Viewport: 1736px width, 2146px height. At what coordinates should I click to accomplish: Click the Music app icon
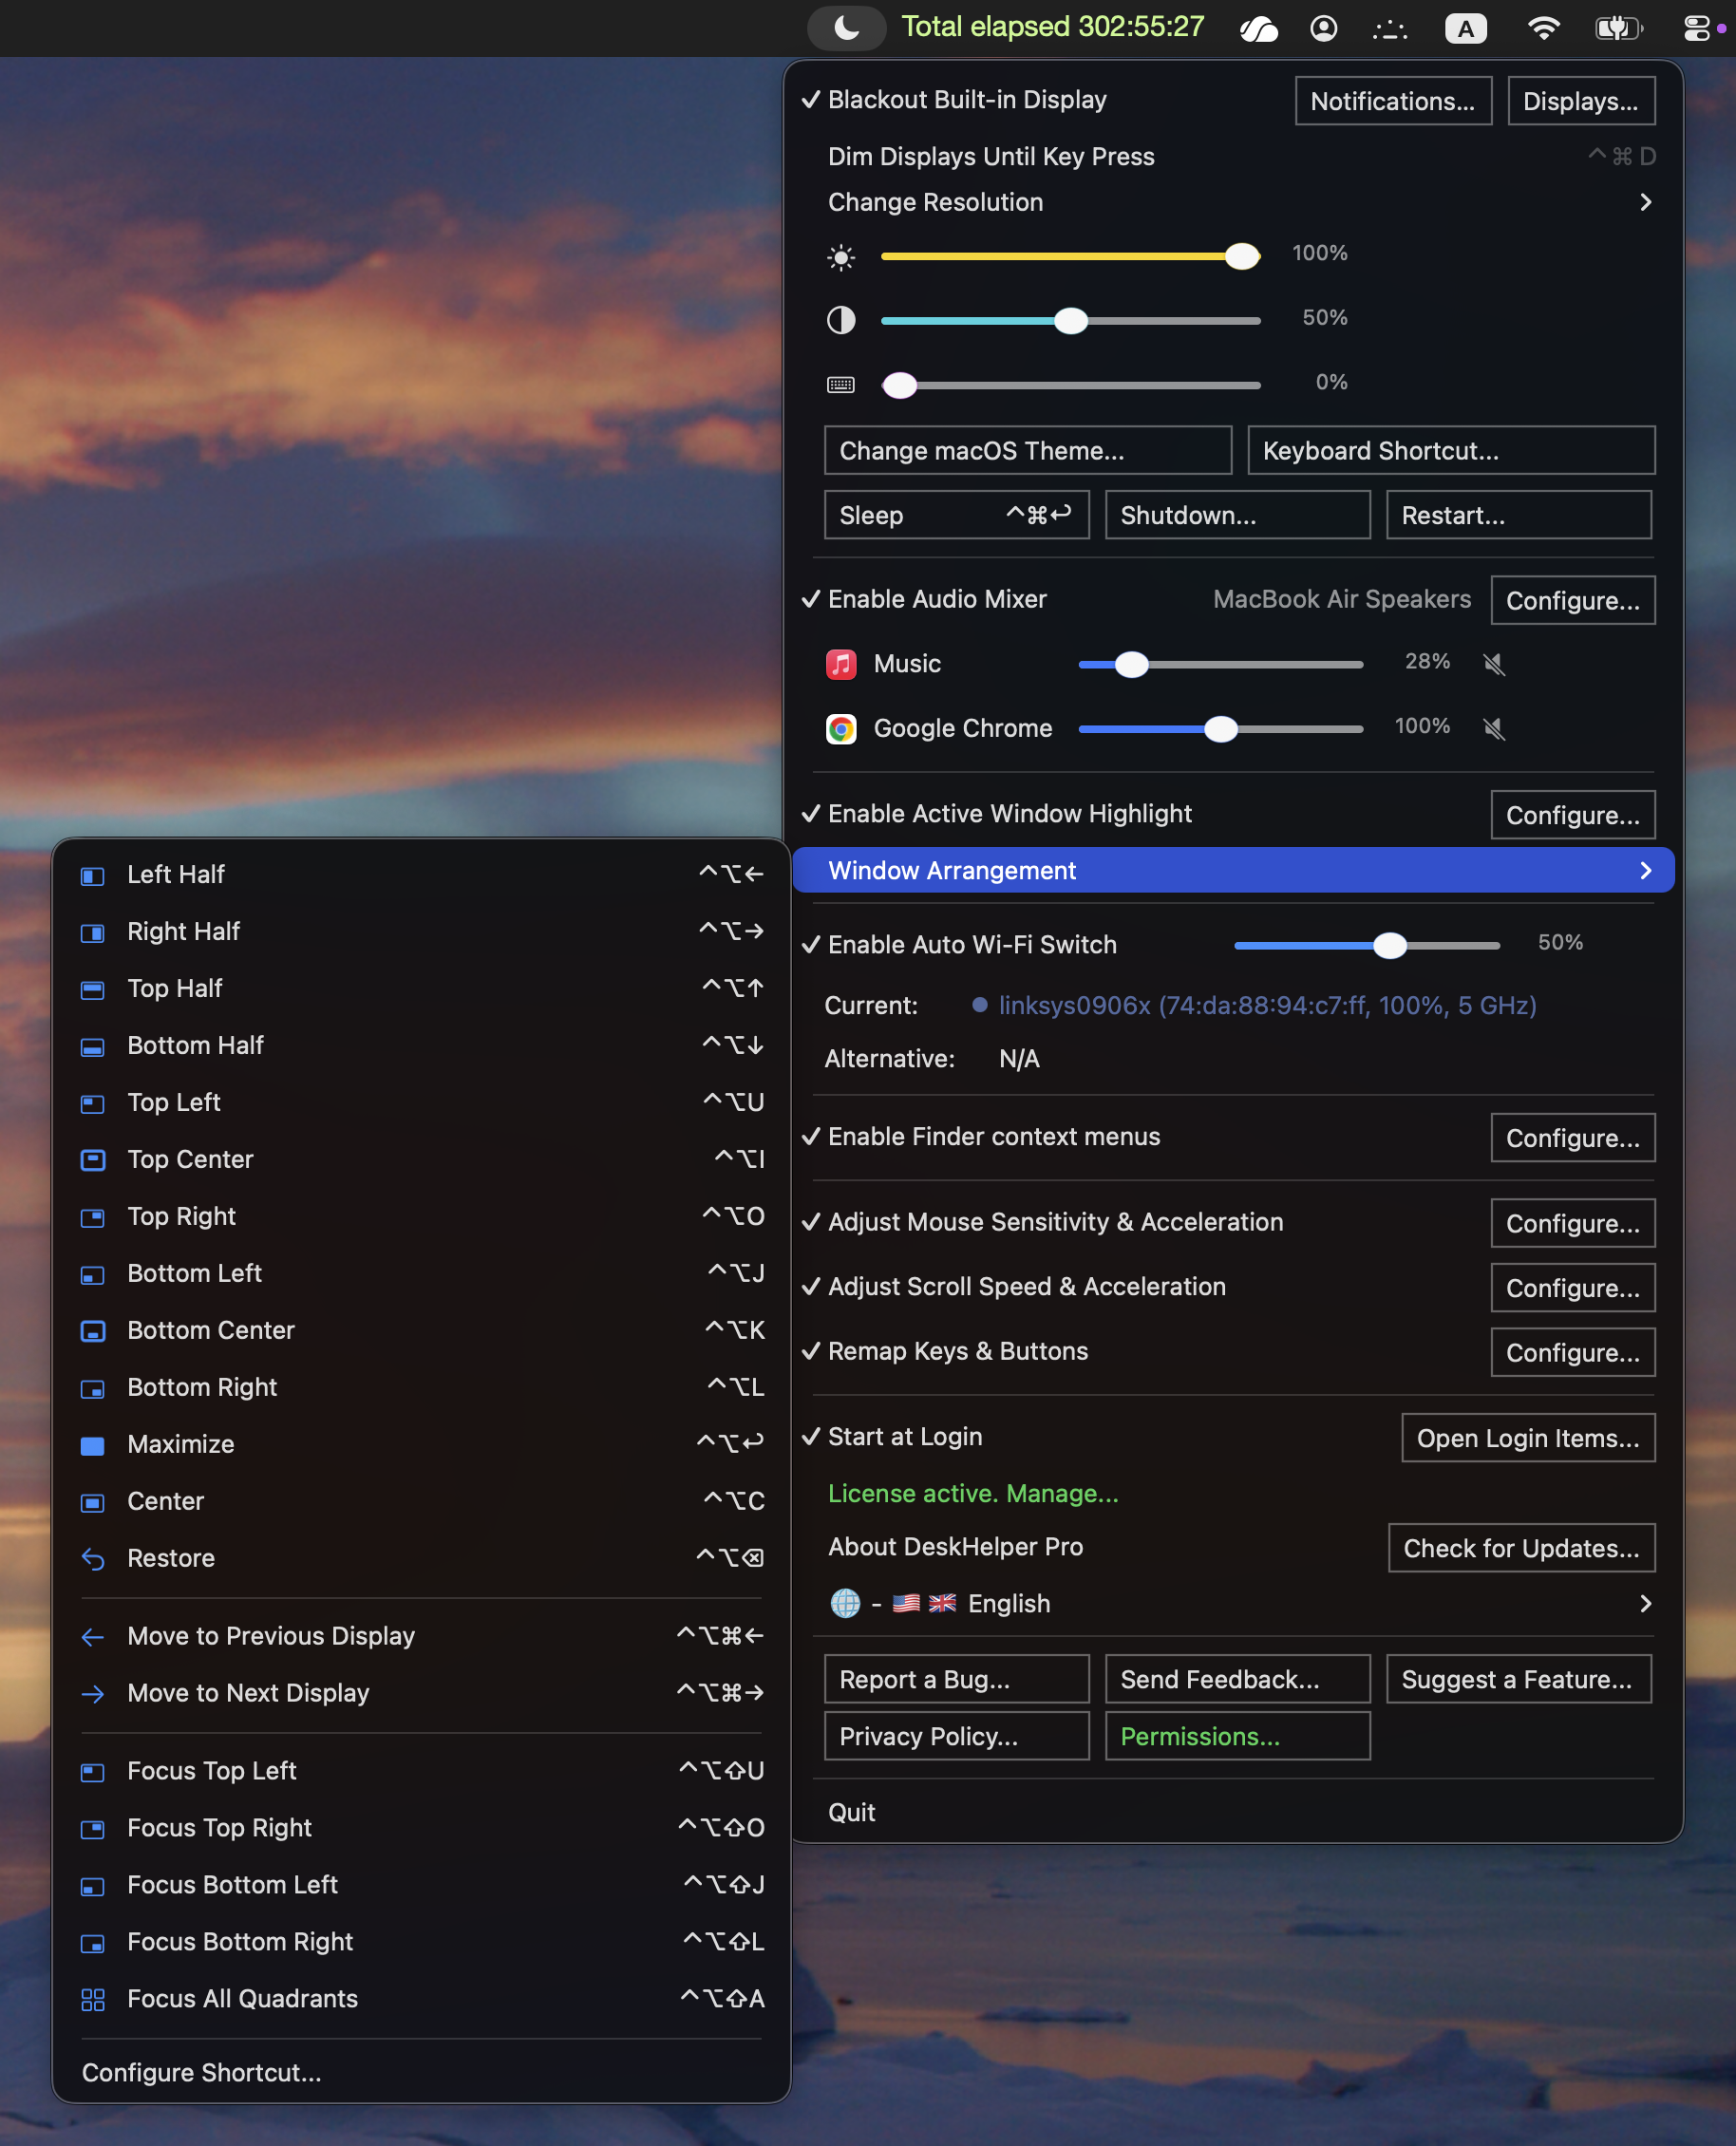841,664
